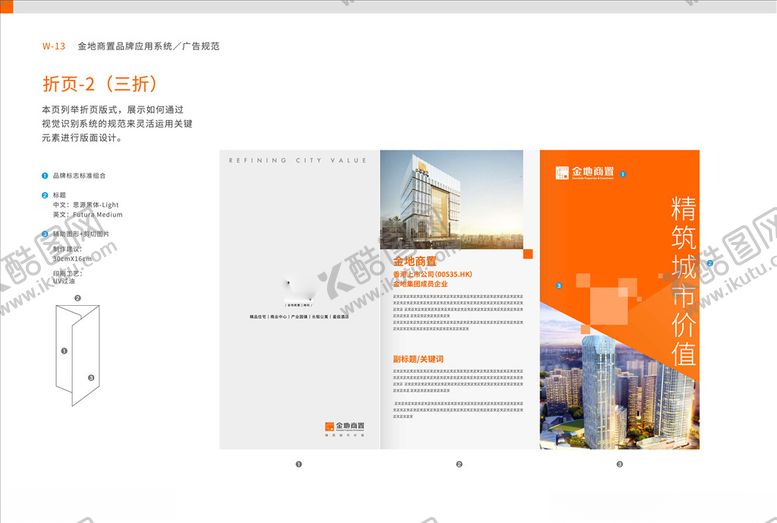Click the header text 金地商置品牌应用系统／广告规范
Viewport: 777px width, 523px height.
(x=148, y=46)
